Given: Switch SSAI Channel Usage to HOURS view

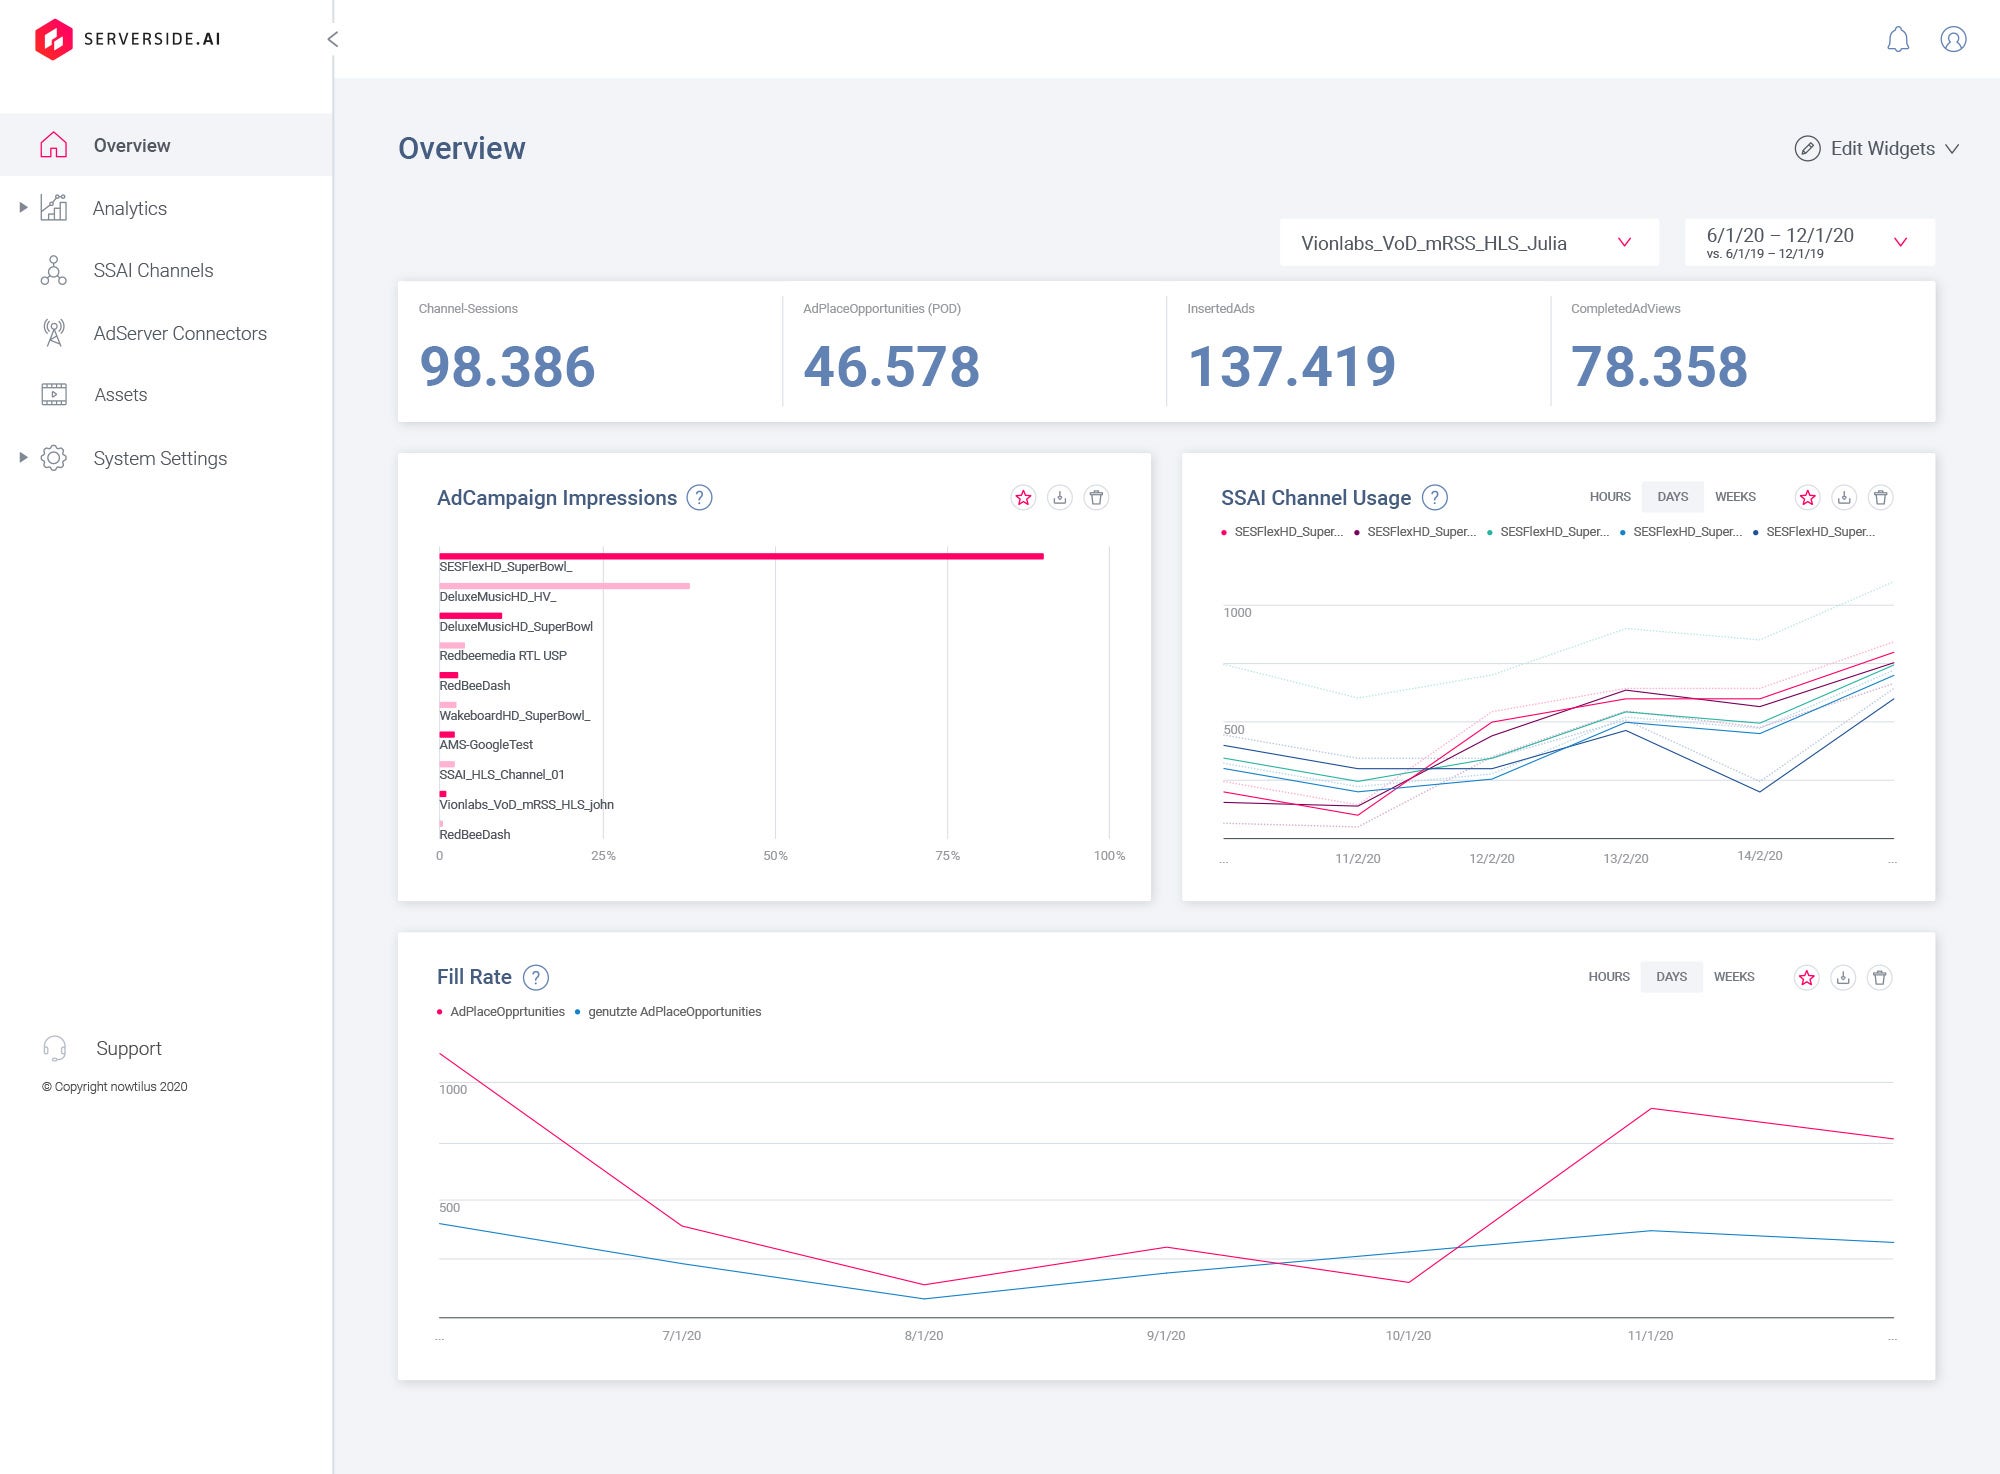Looking at the screenshot, I should pos(1609,496).
